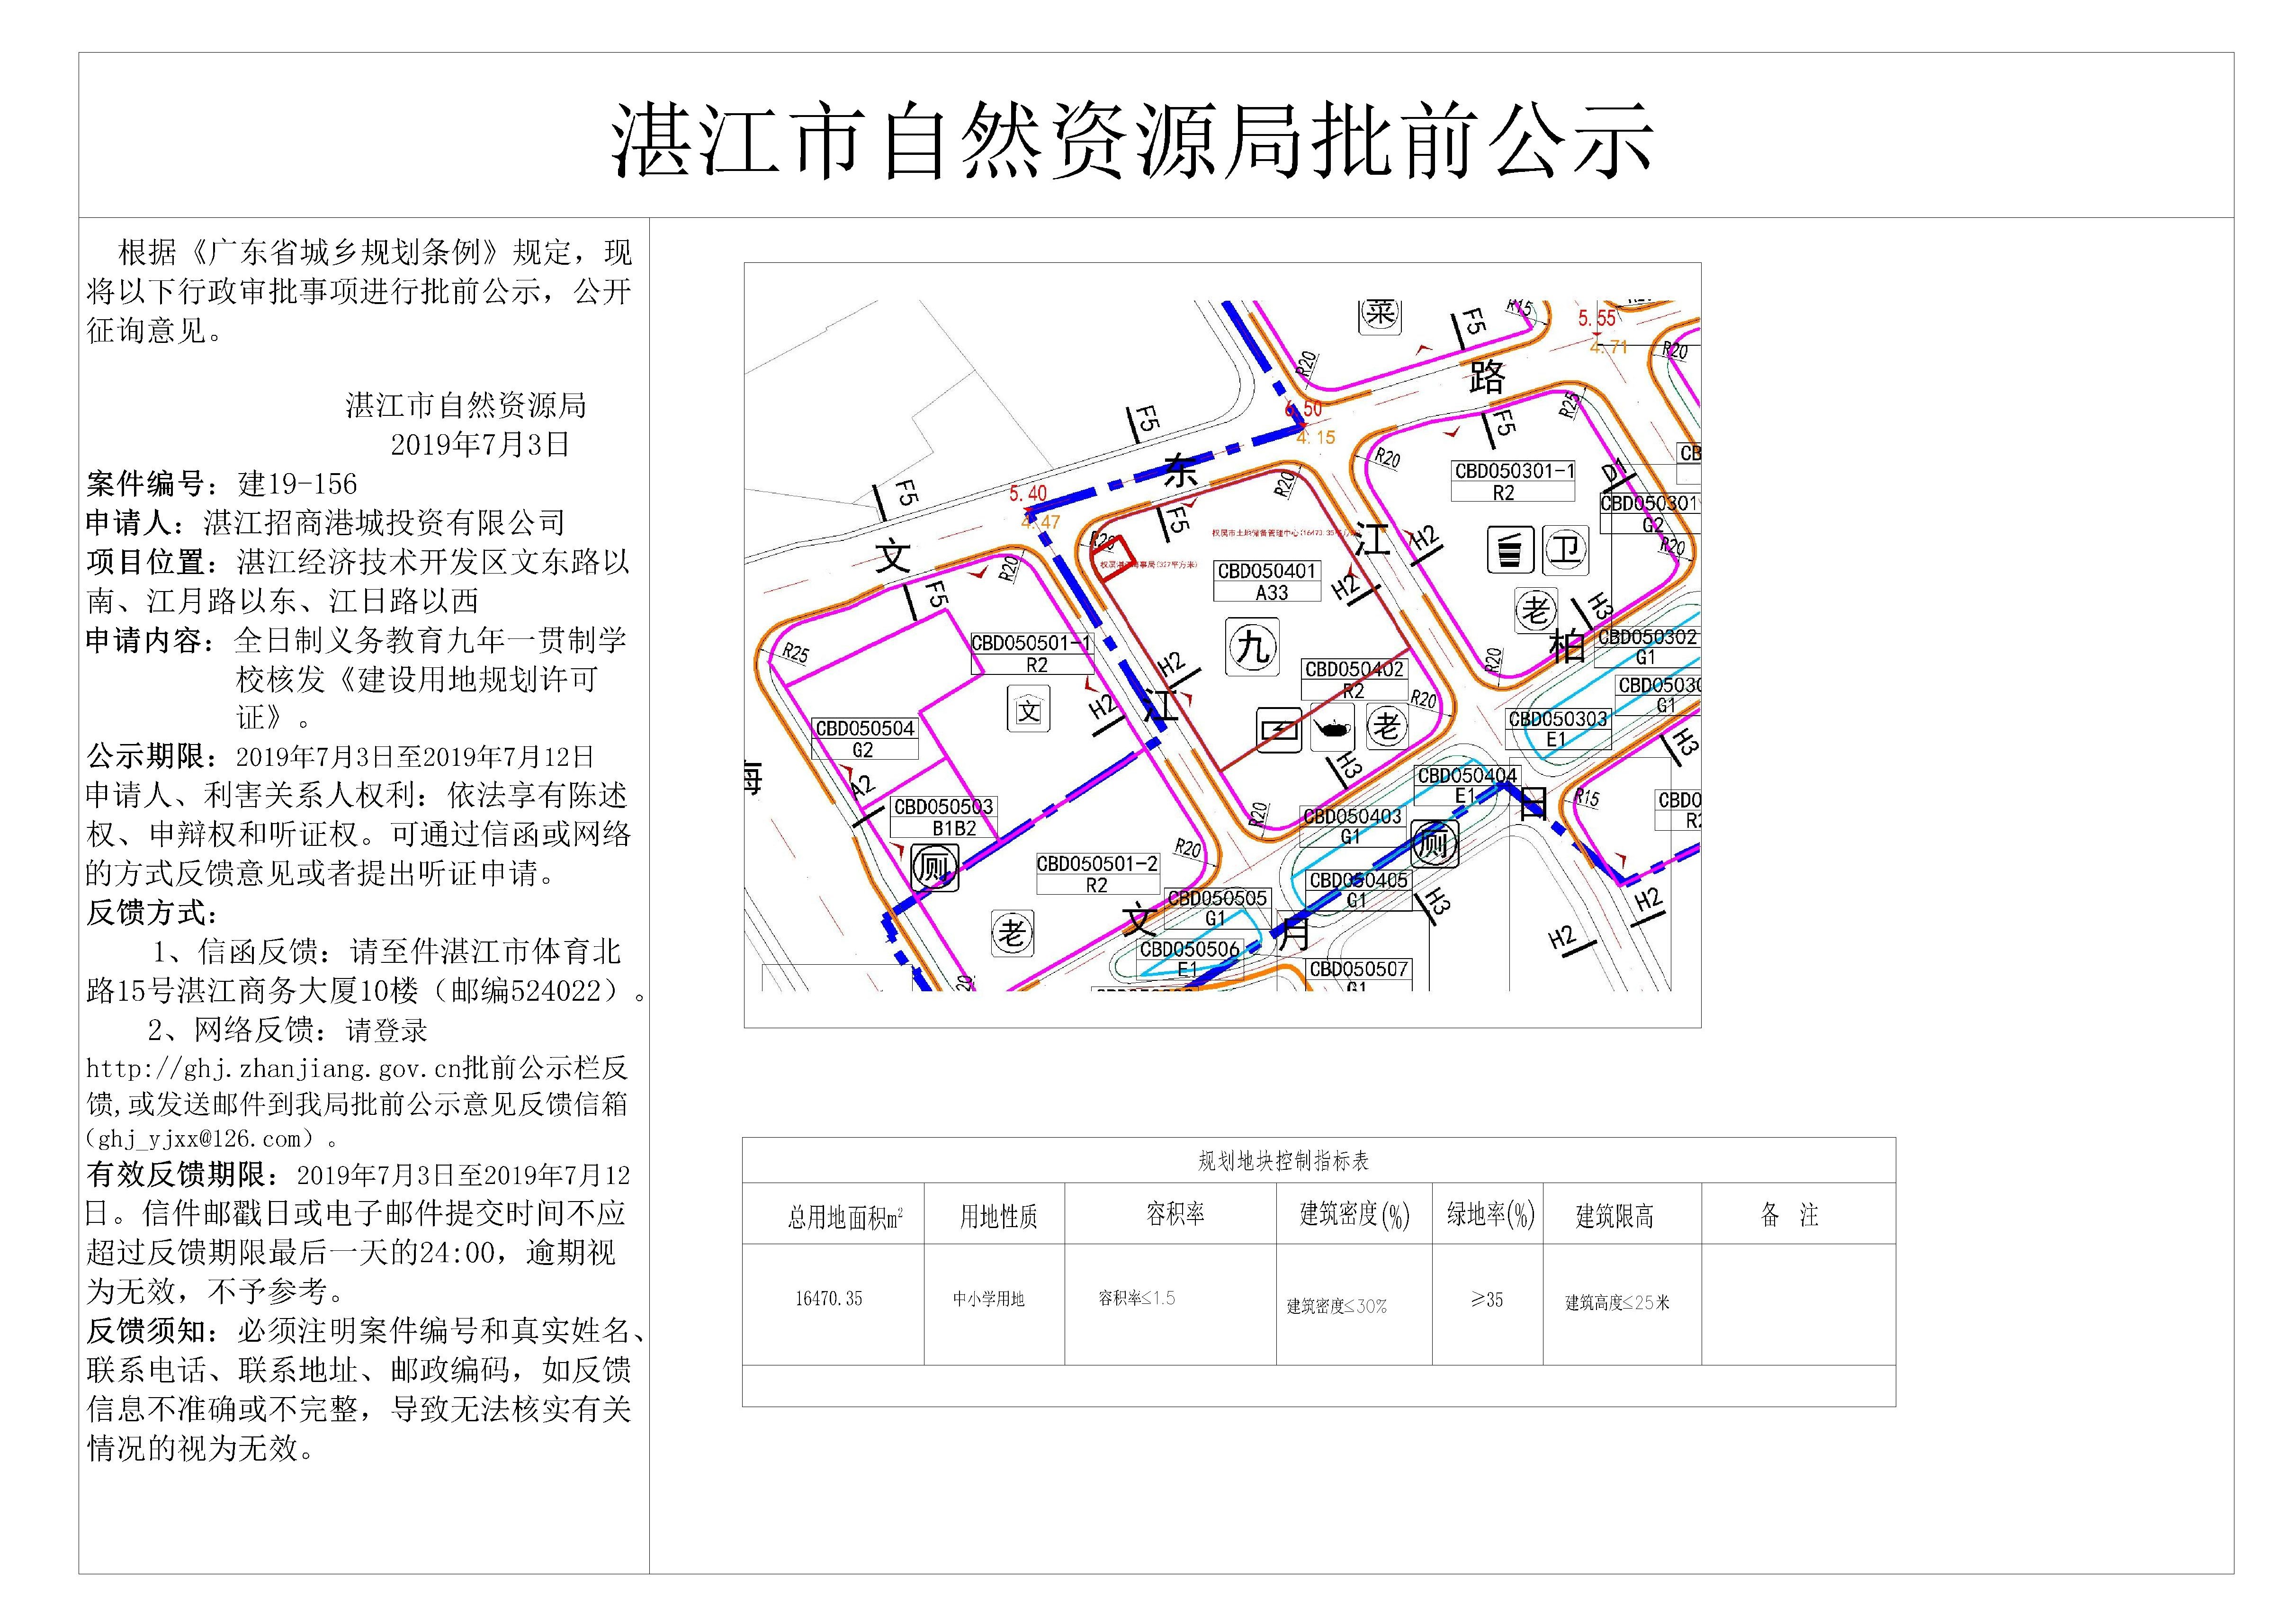Click the 中小学用地 land use cell
2296x1615 pixels.
click(988, 1298)
